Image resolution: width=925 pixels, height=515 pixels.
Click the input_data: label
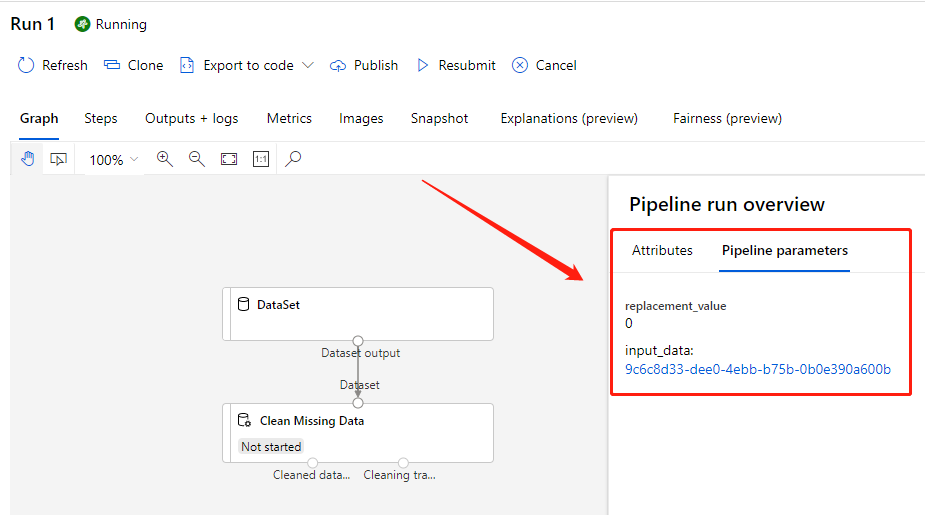(x=659, y=350)
